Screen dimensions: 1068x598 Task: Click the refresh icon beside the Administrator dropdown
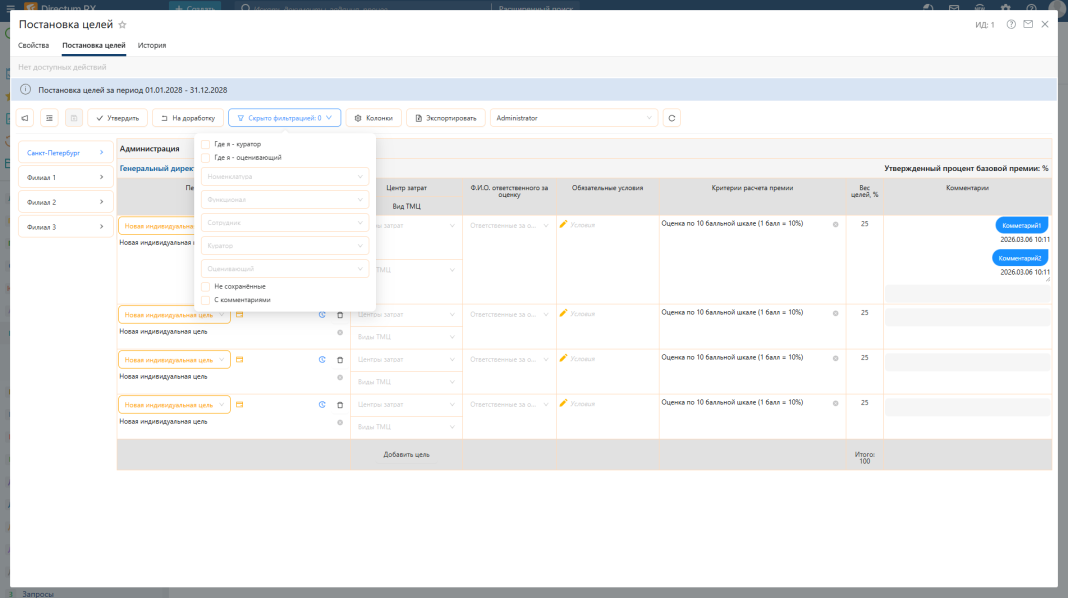point(672,118)
